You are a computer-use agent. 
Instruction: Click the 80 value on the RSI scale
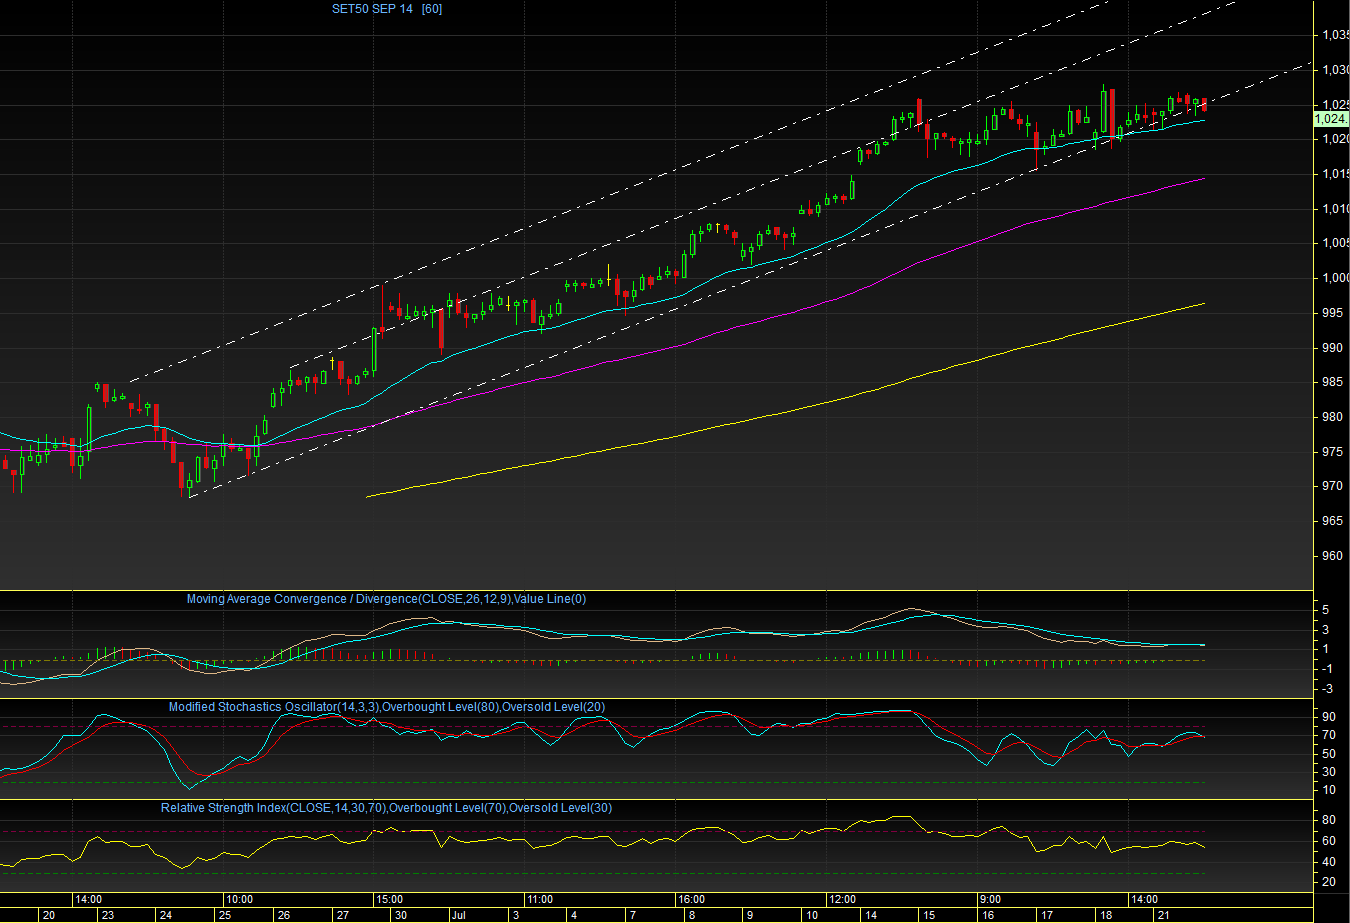tap(1328, 820)
